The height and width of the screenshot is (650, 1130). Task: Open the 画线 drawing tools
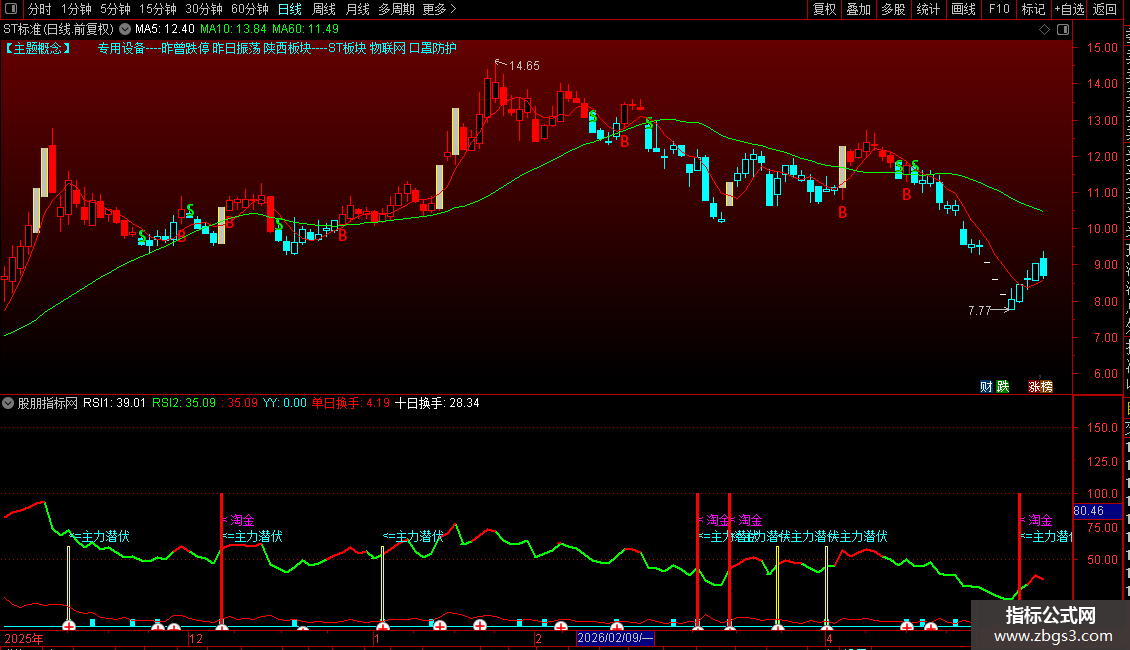[x=963, y=9]
